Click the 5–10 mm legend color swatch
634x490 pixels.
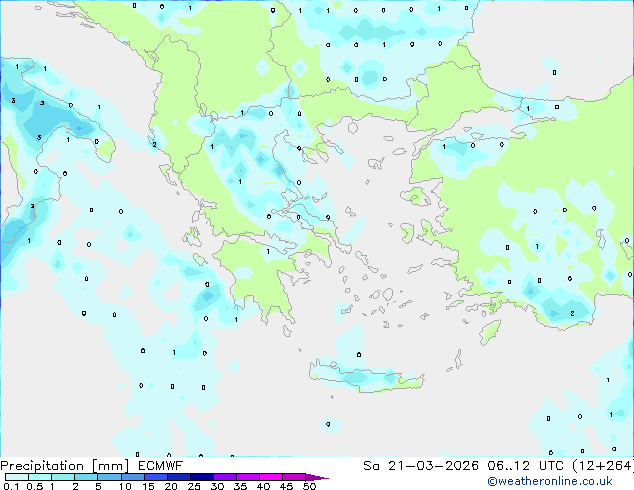pyautogui.click(x=109, y=477)
